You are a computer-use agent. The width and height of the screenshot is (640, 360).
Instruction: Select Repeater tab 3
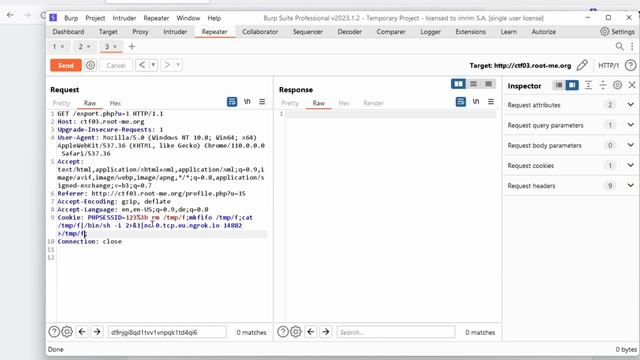(x=111, y=47)
